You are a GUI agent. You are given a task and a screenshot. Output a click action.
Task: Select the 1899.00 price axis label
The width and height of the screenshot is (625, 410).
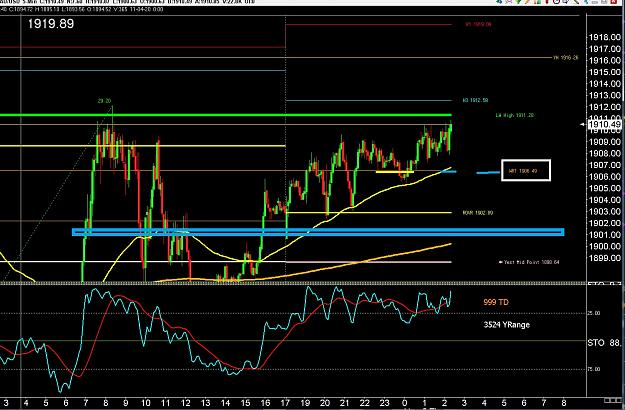(605, 258)
